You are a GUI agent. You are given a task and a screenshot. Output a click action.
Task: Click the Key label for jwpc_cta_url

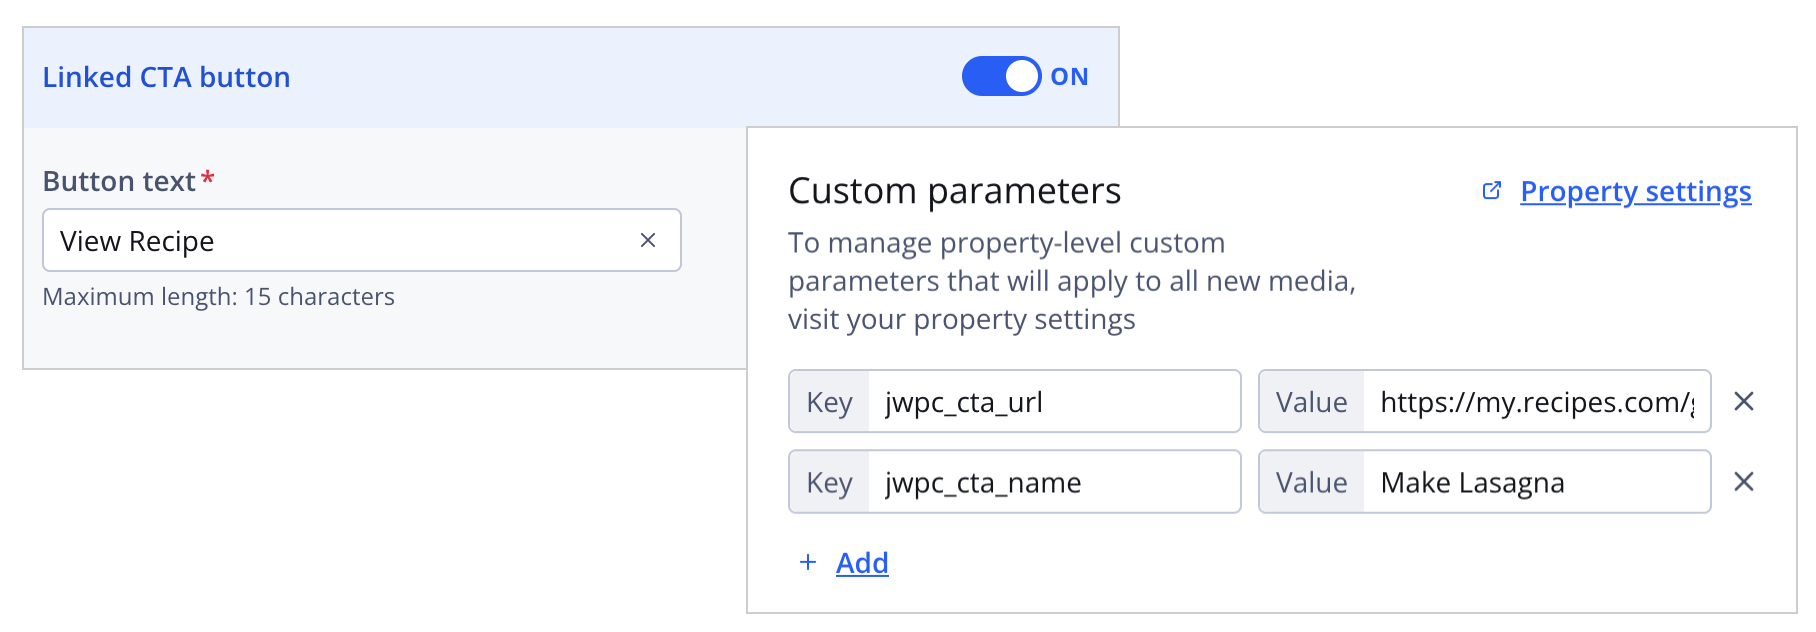(x=828, y=401)
